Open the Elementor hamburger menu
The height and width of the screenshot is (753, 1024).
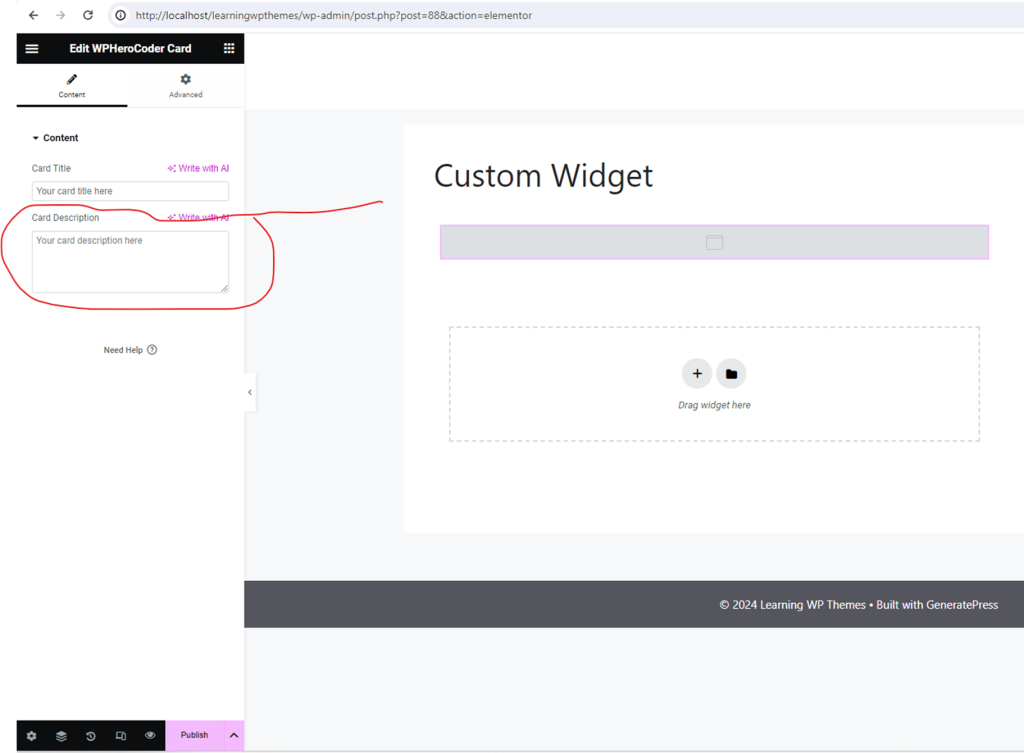32,48
